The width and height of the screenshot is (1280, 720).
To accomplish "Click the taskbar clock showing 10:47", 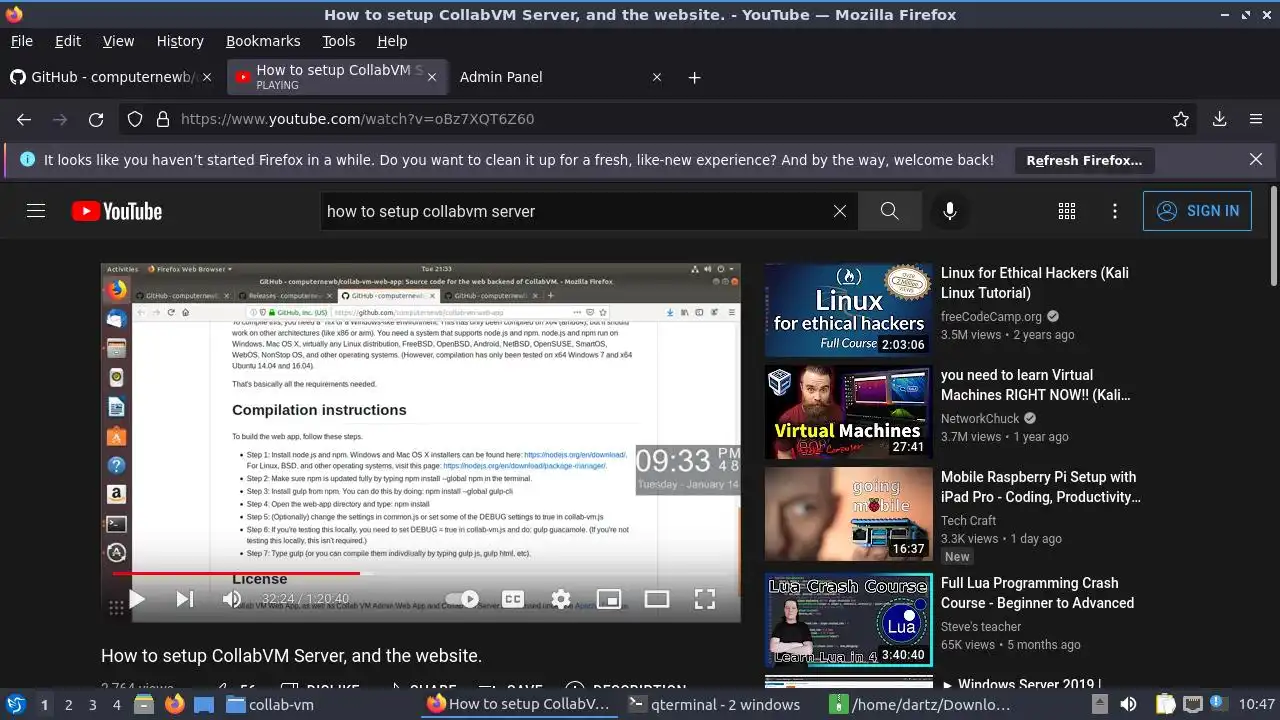I will point(1257,704).
